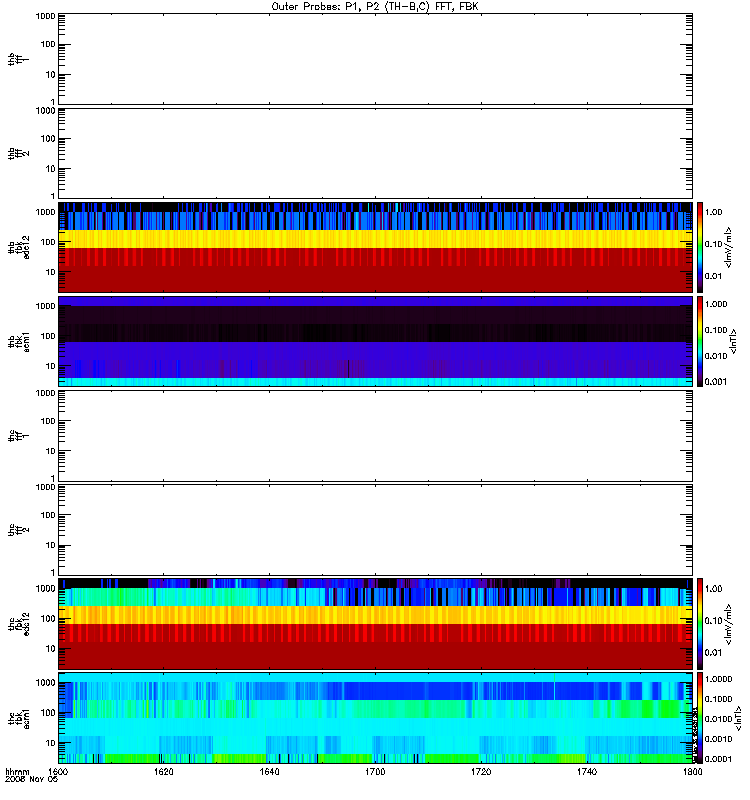This screenshot has height=800, width=750.
Task: Click the thc fbk scm1 color bar
Action: 700,718
